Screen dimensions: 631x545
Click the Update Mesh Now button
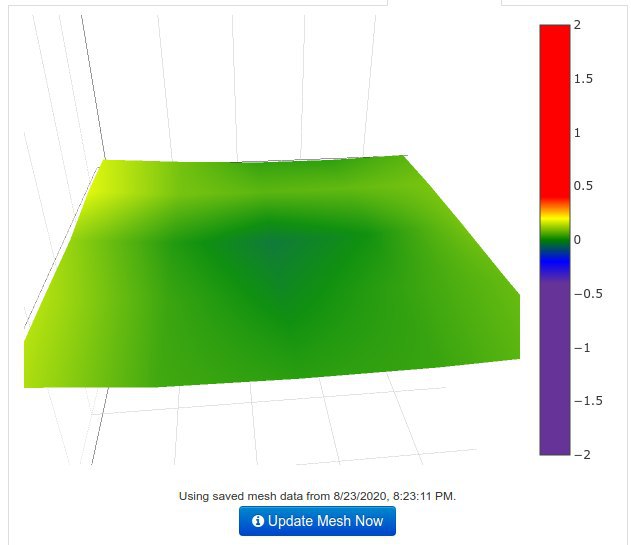coord(317,521)
